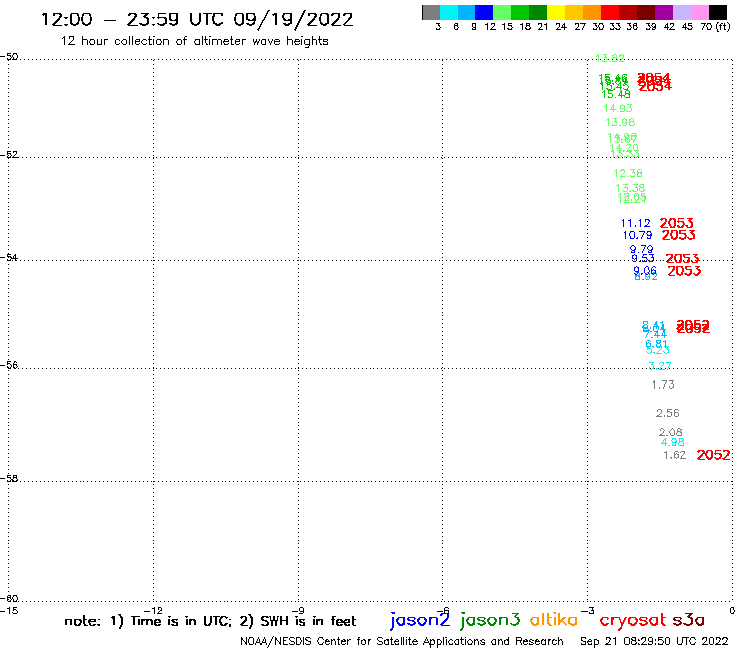Pick the pink swatch in the color scale

tap(700, 12)
